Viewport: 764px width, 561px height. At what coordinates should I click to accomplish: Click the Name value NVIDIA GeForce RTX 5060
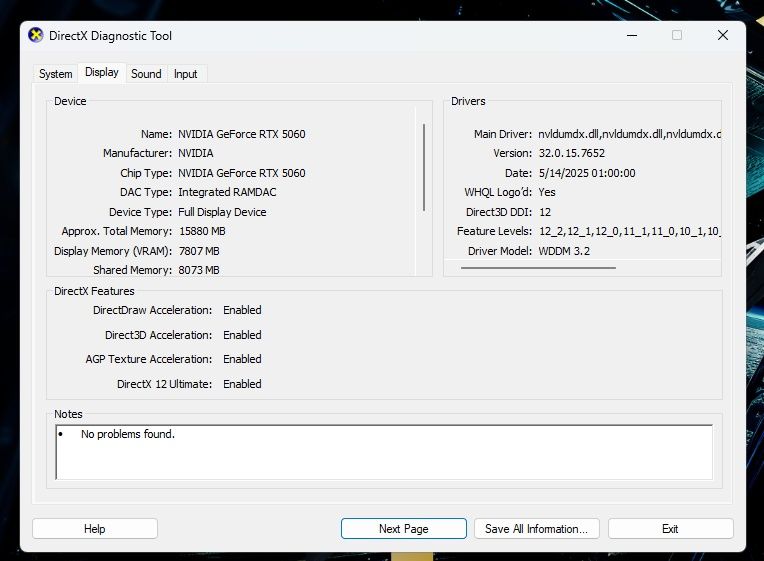pos(242,134)
